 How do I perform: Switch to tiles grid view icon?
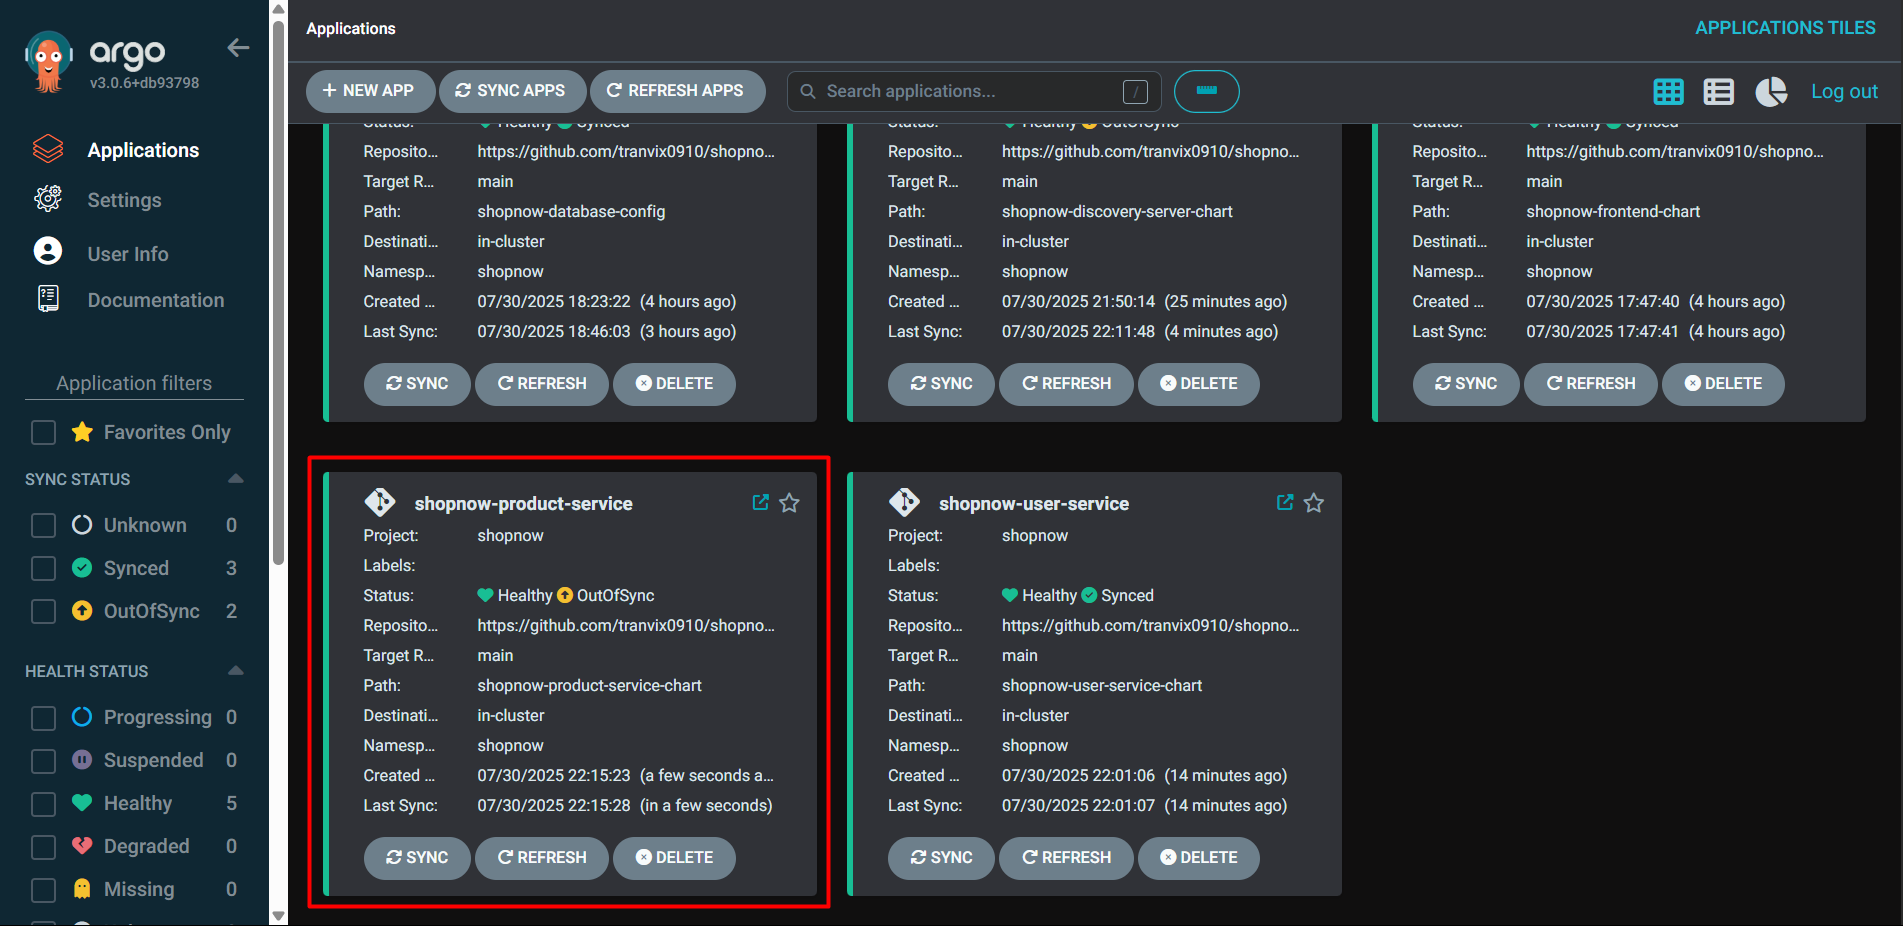[x=1668, y=92]
